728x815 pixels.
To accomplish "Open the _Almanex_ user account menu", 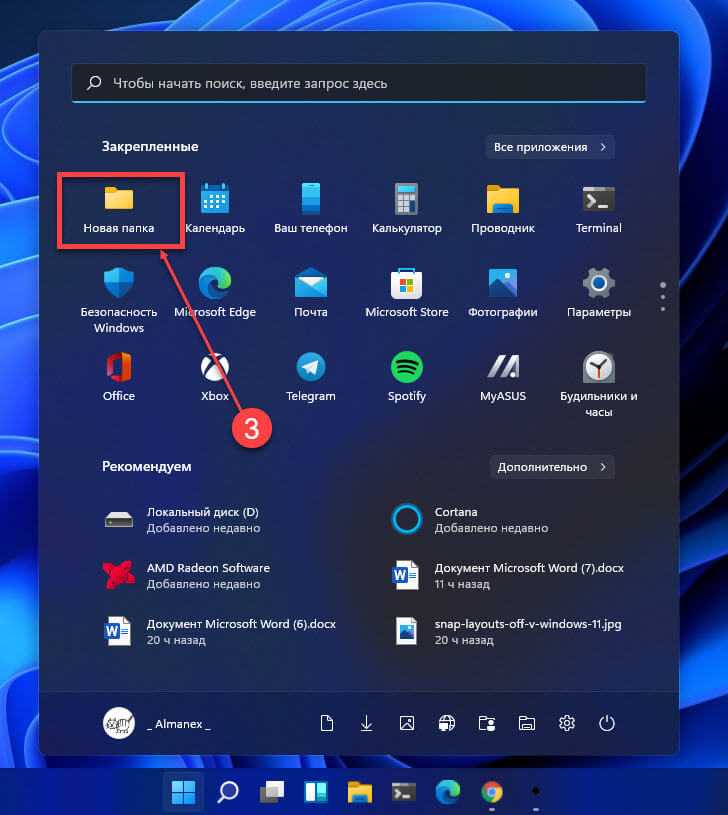I will (x=157, y=723).
